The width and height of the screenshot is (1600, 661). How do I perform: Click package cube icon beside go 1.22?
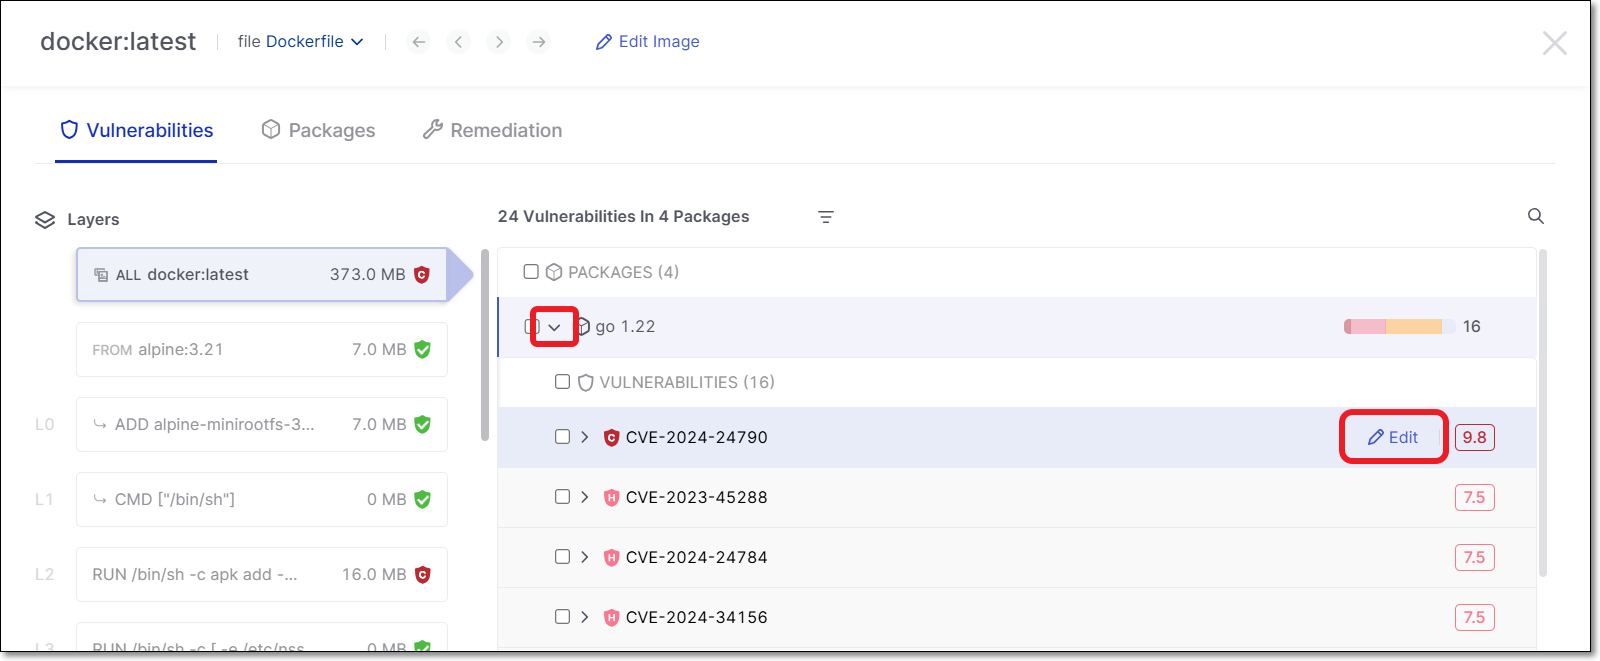[584, 327]
